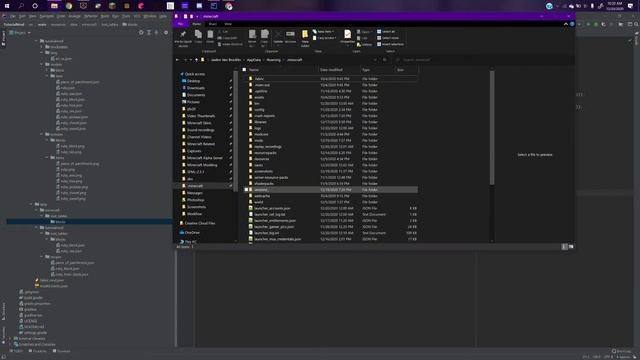
Task: Click the refresh icon beside address bar
Action: coord(384,60)
